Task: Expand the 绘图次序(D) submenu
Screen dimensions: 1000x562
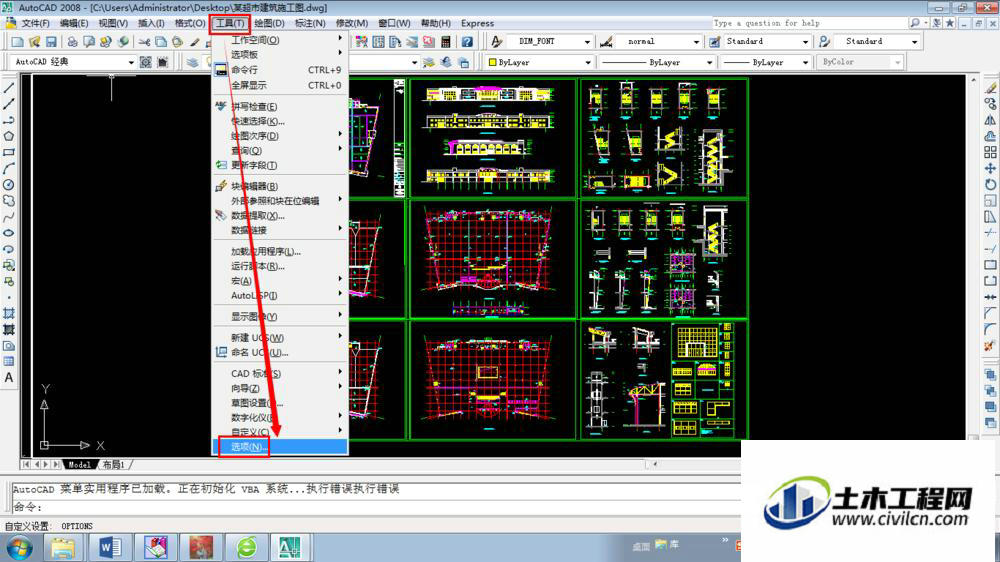Action: pyautogui.click(x=279, y=136)
